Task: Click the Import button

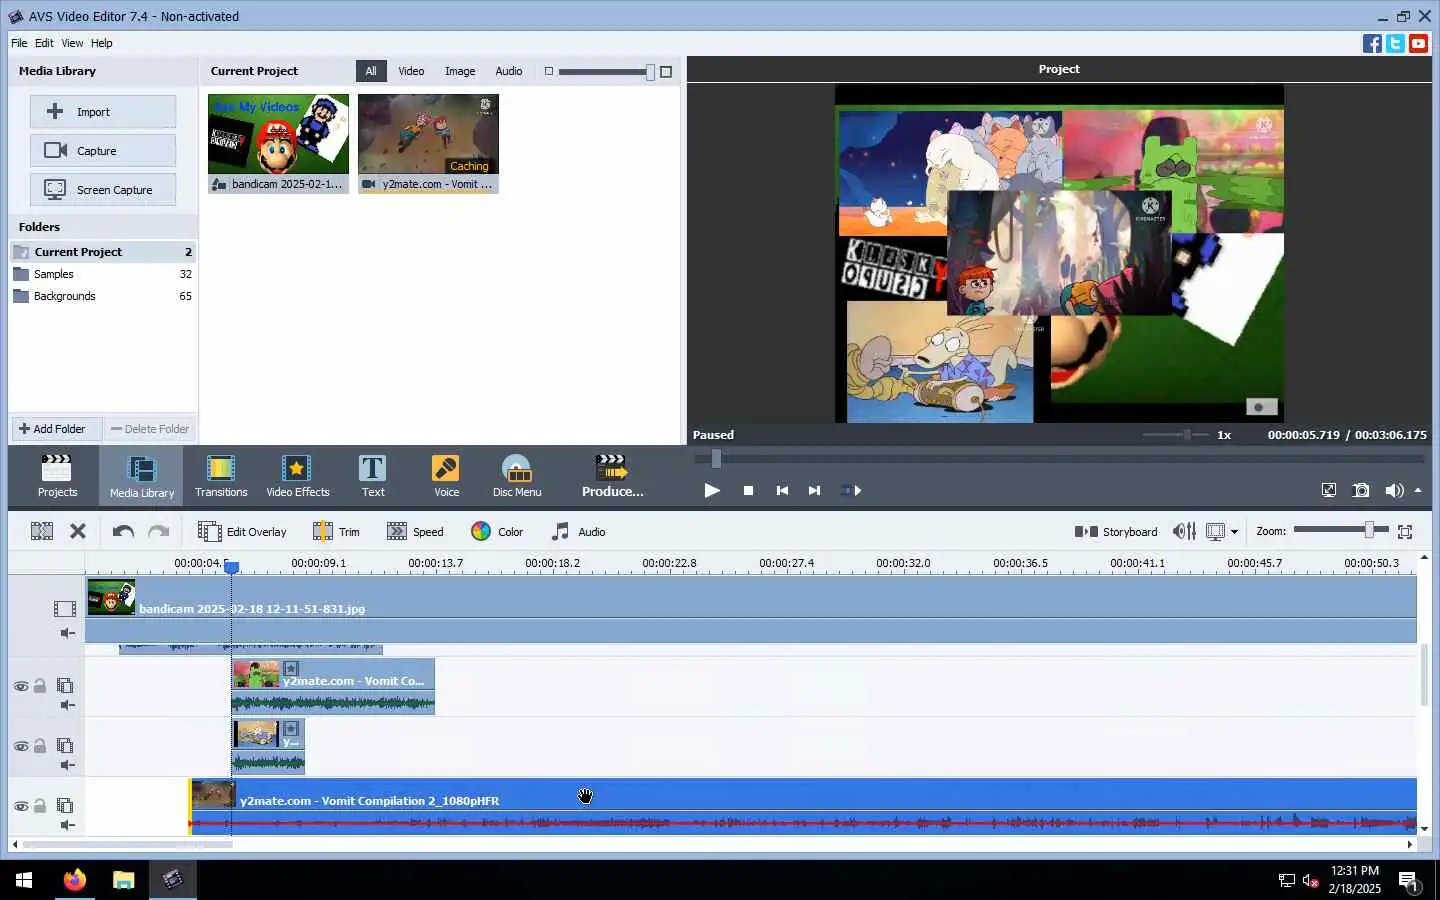Action: (102, 112)
